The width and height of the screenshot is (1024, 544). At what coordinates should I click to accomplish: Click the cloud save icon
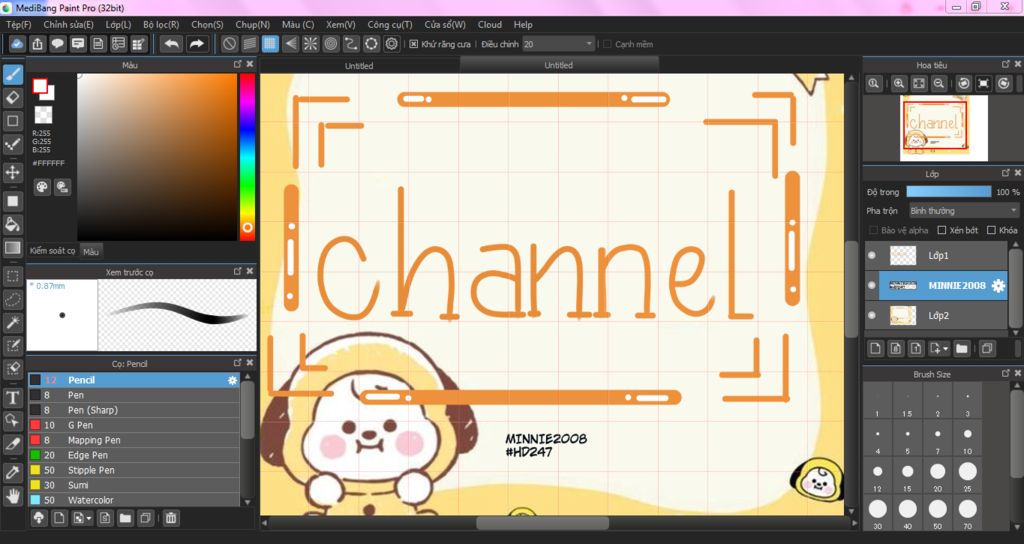tap(17, 44)
